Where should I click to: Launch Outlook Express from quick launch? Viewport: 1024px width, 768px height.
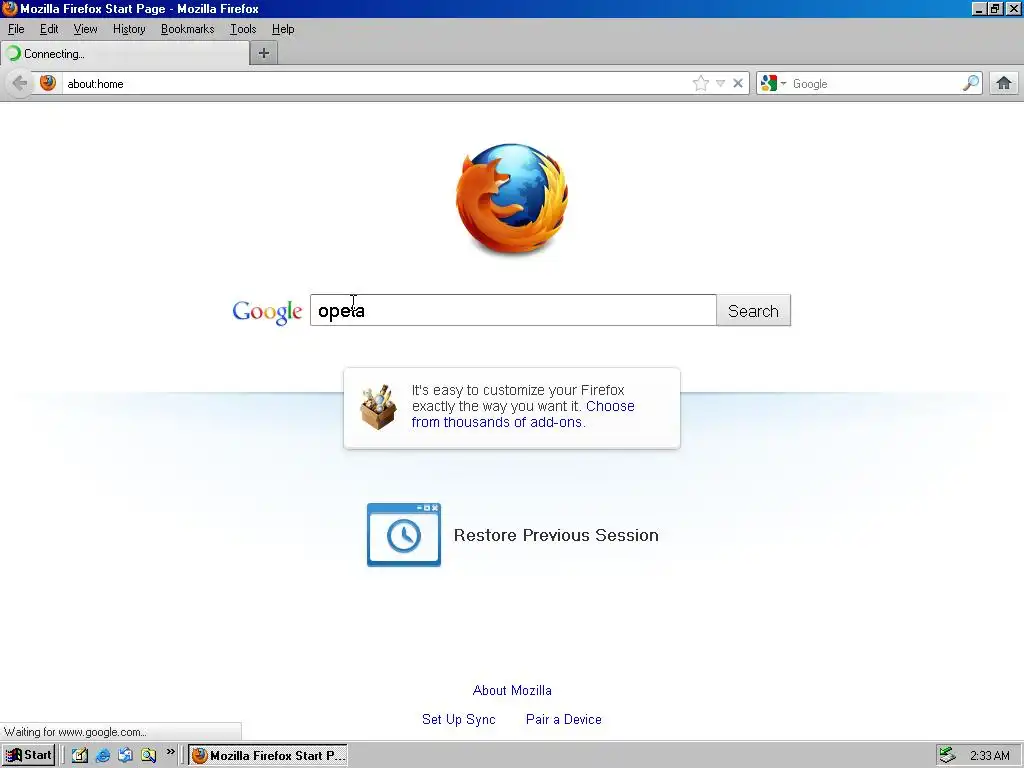click(x=125, y=755)
